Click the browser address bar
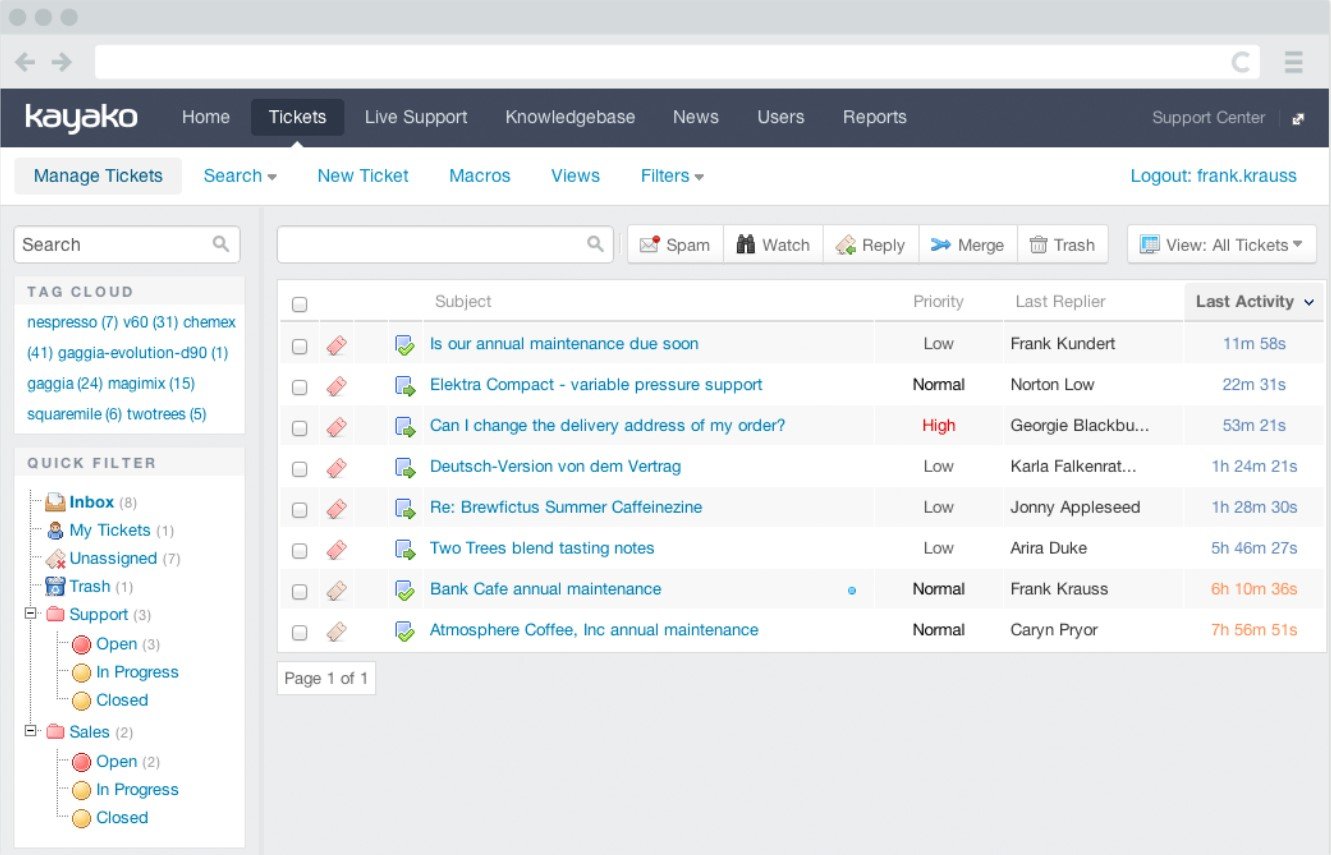 pyautogui.click(x=679, y=62)
